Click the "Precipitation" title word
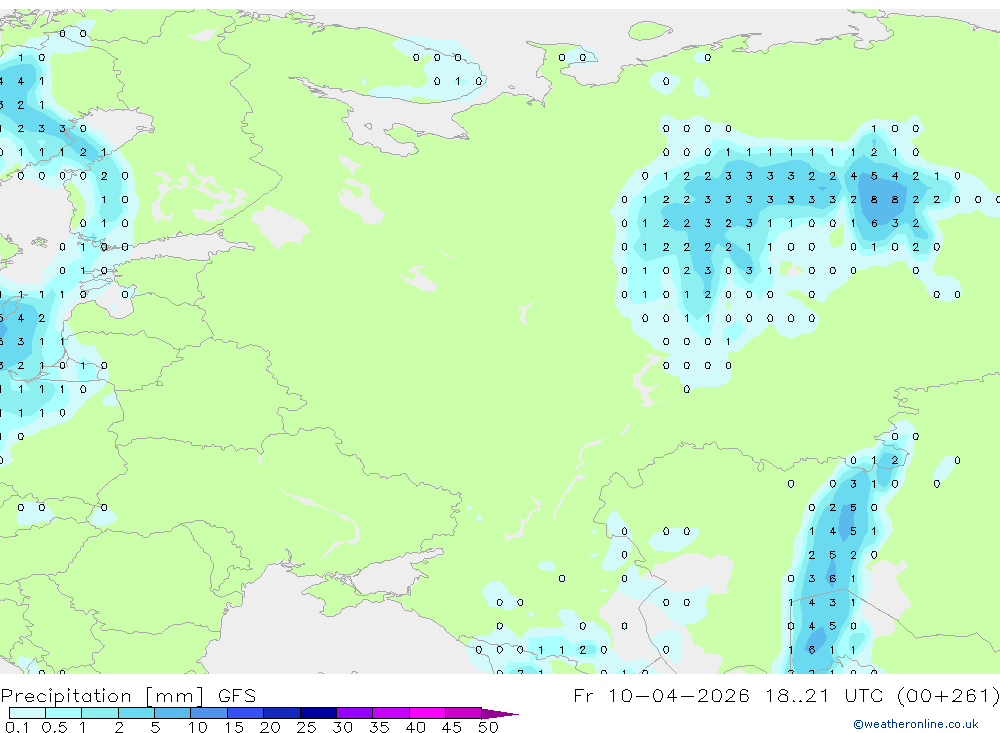 pos(66,696)
